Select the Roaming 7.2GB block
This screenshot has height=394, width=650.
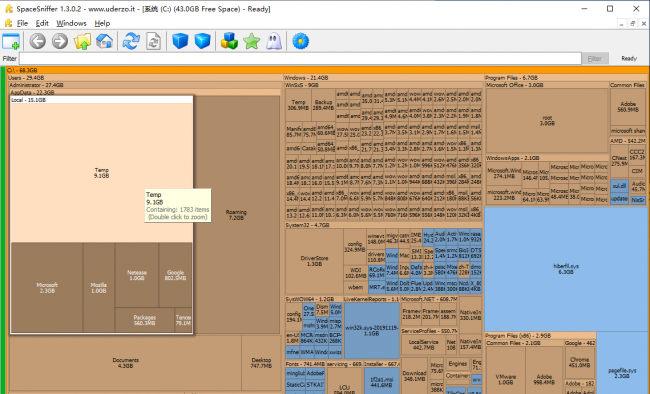236,215
